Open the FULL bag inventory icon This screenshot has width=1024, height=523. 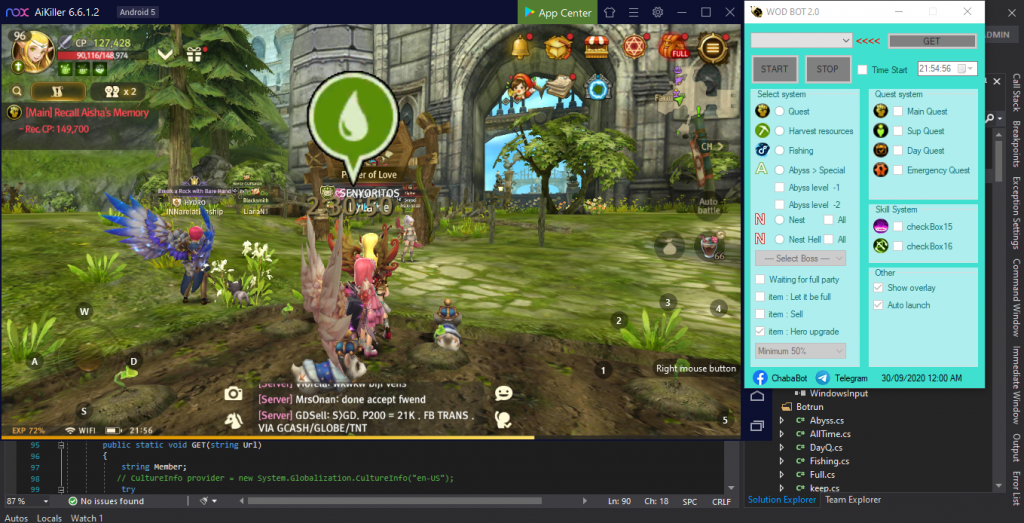click(x=674, y=46)
